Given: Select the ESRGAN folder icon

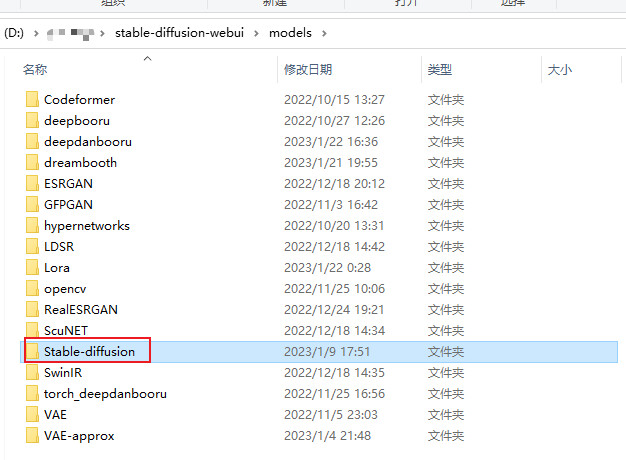Looking at the screenshot, I should 32,184.
